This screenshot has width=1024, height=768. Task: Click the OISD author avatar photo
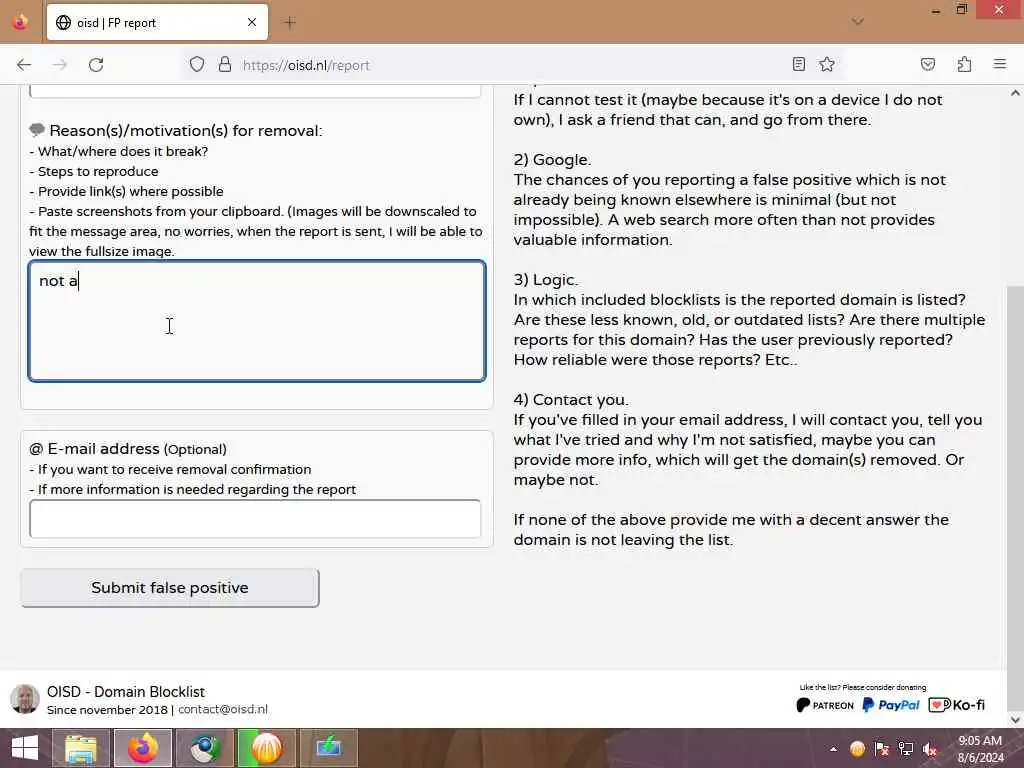pos(25,699)
